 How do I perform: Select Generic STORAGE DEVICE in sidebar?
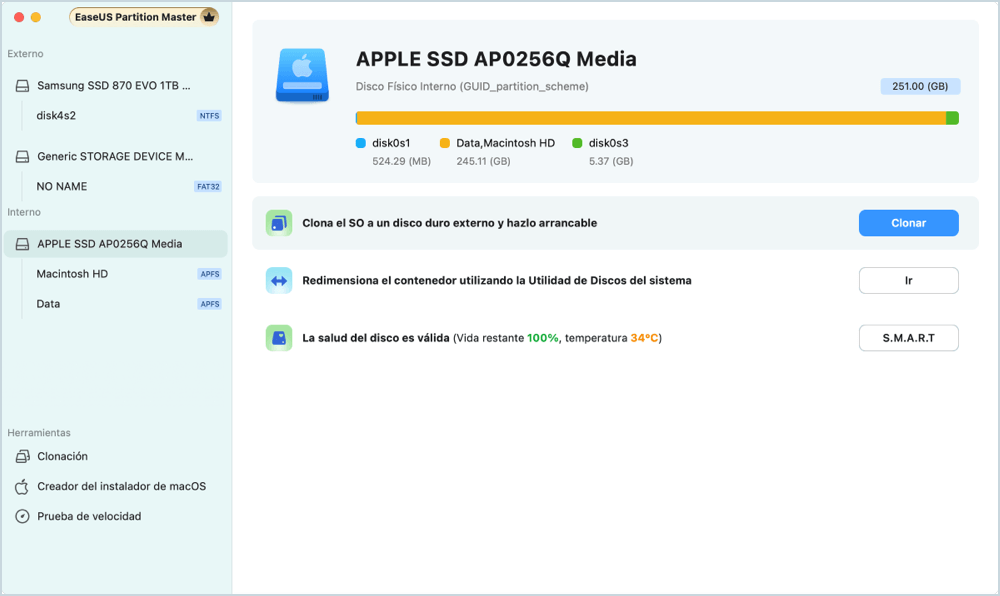coord(115,156)
